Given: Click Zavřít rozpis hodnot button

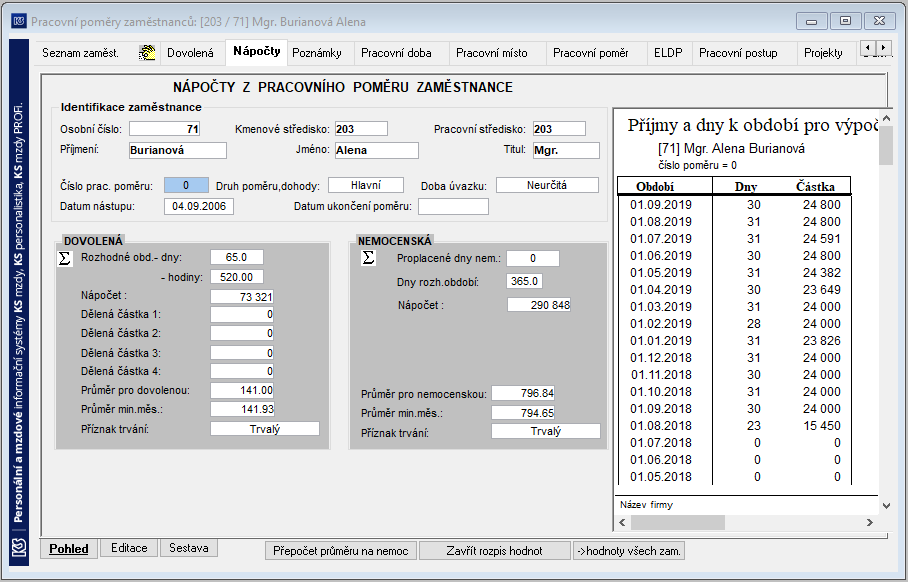Looking at the screenshot, I should pyautogui.click(x=495, y=551).
